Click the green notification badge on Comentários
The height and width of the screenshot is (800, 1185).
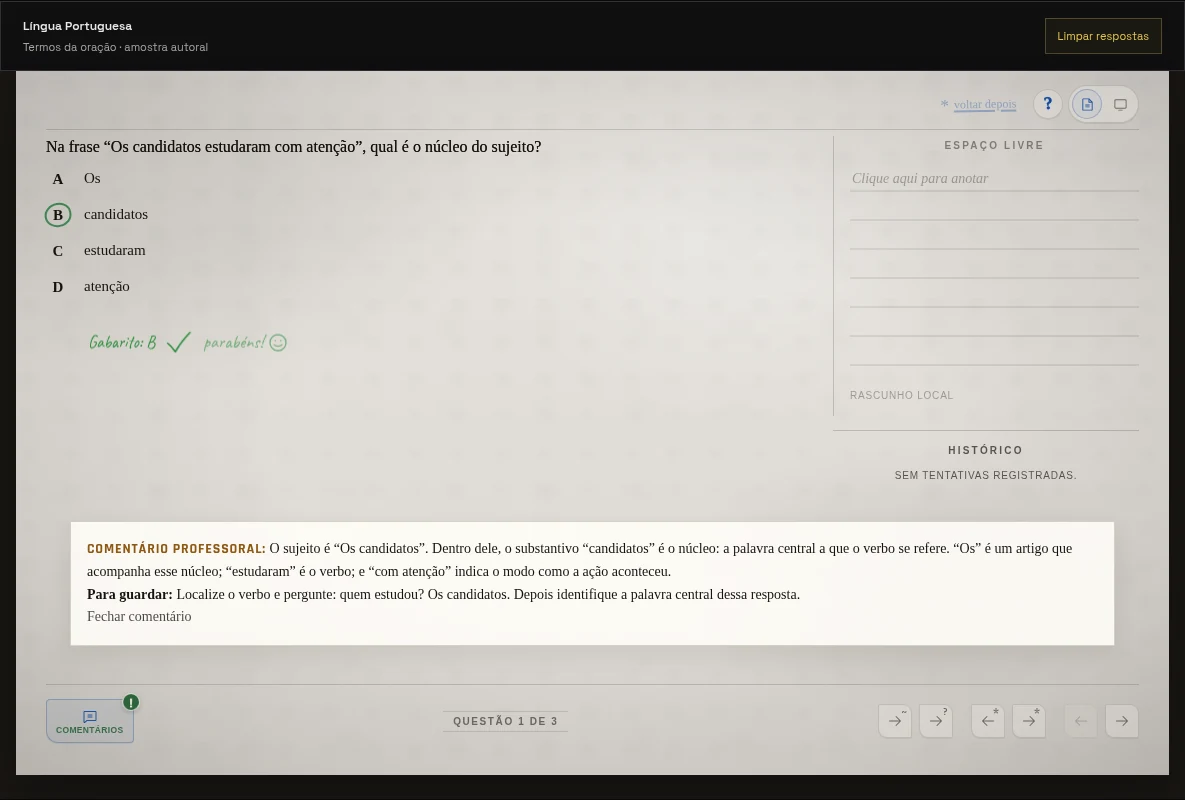point(131,703)
